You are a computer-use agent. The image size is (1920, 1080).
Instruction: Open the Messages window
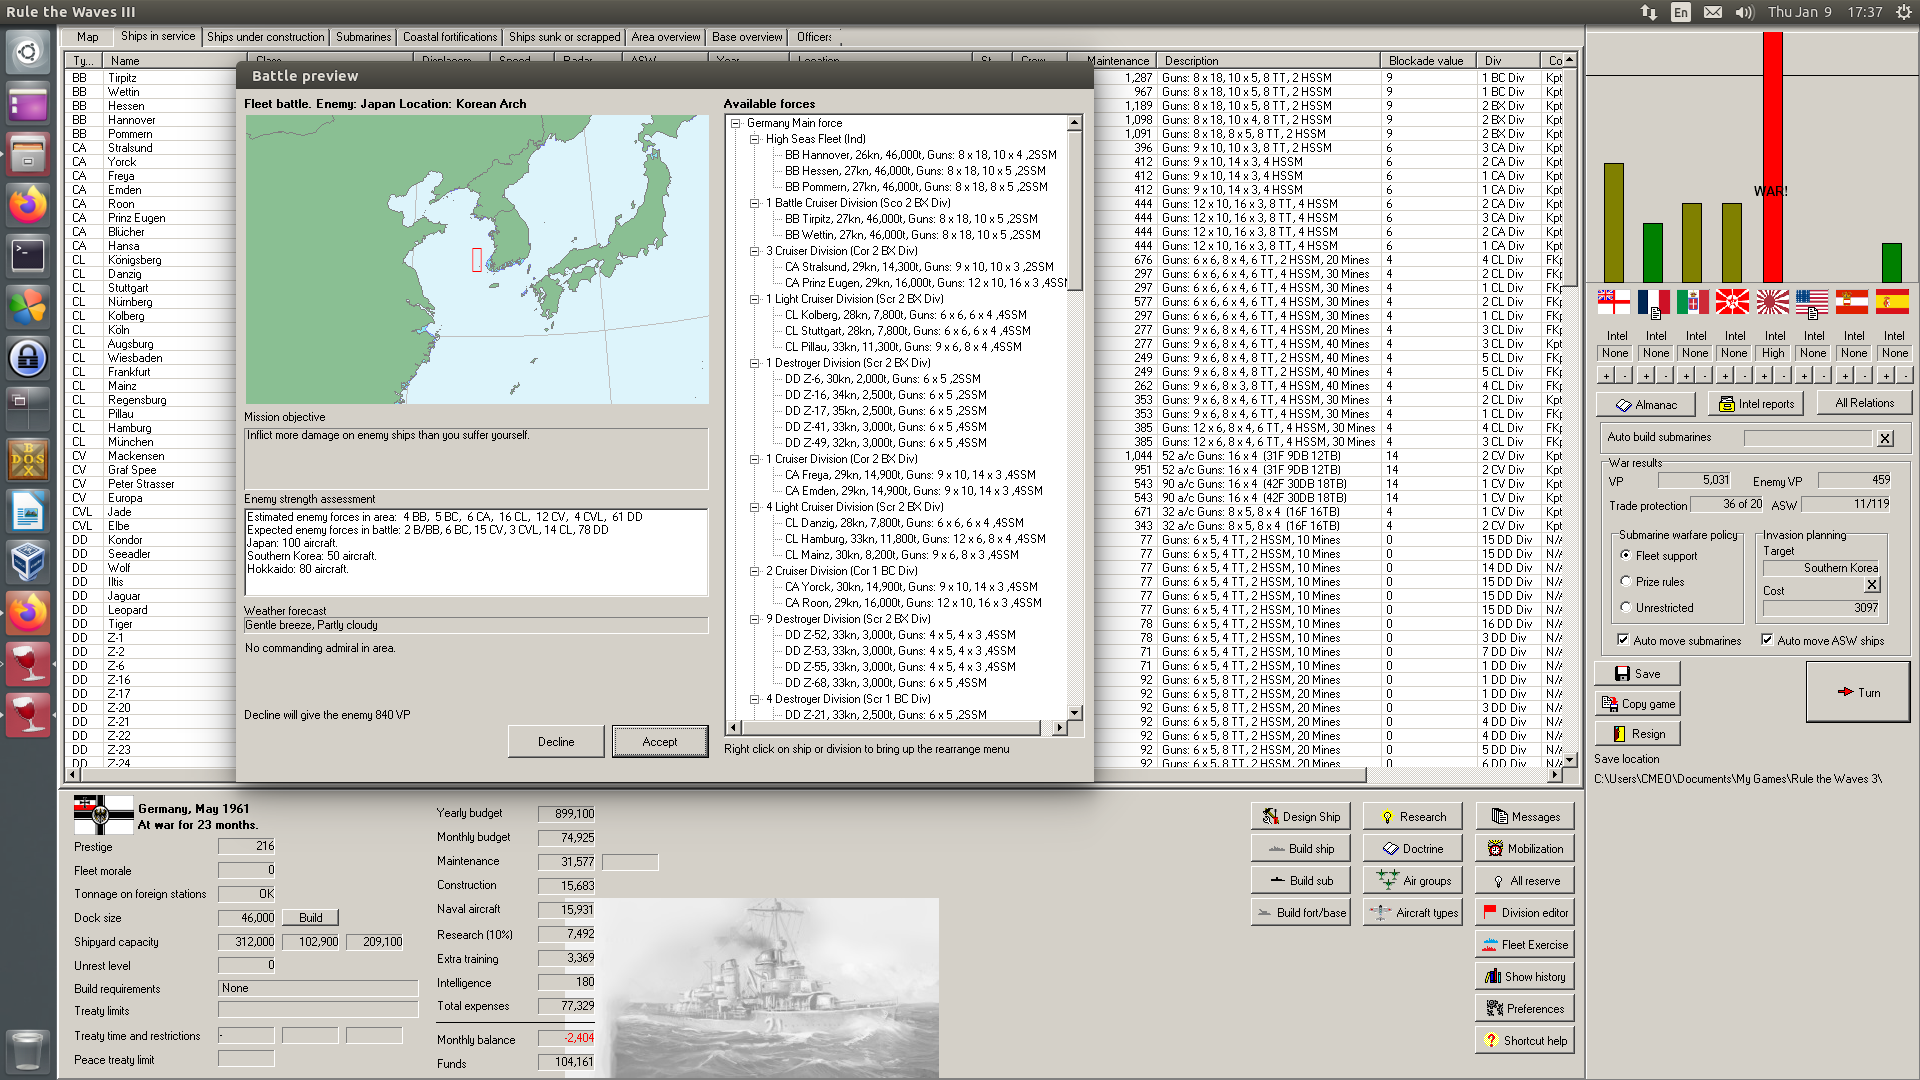(1525, 816)
